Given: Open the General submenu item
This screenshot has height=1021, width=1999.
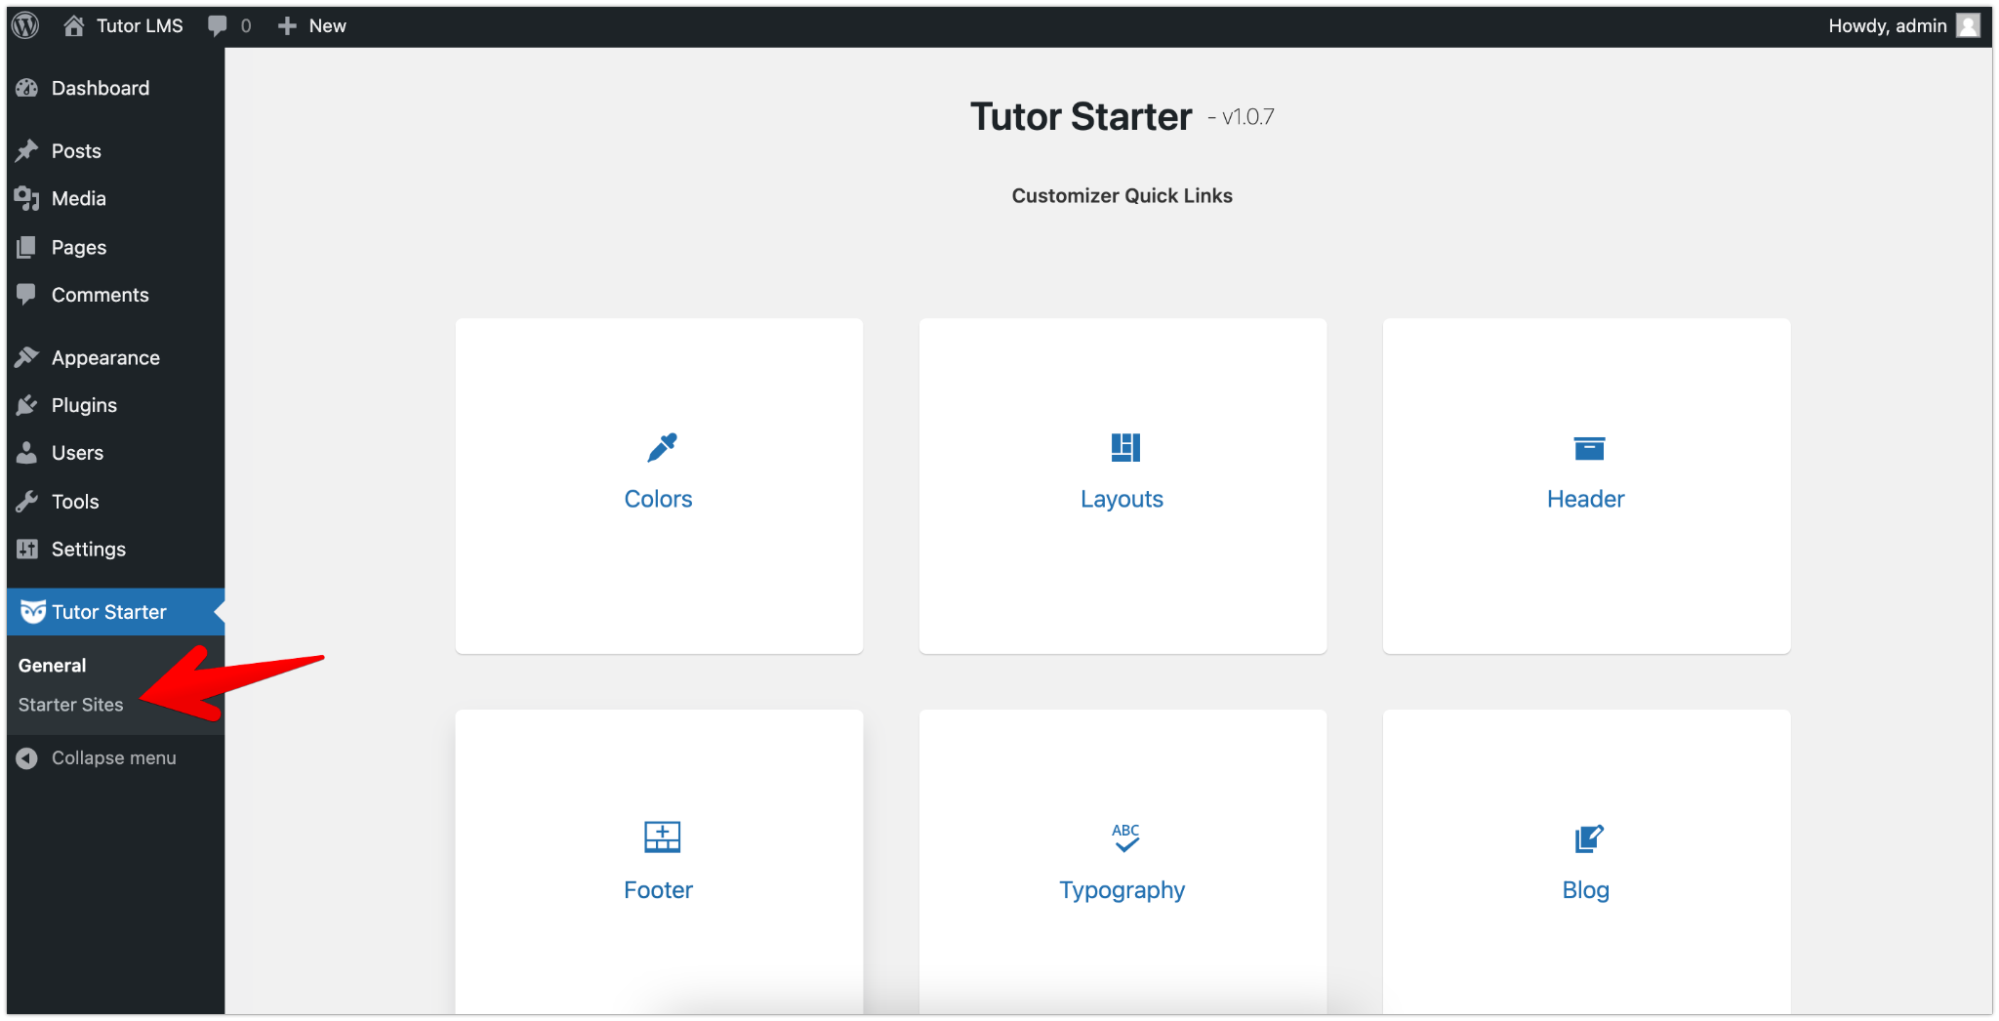Looking at the screenshot, I should click(x=52, y=665).
